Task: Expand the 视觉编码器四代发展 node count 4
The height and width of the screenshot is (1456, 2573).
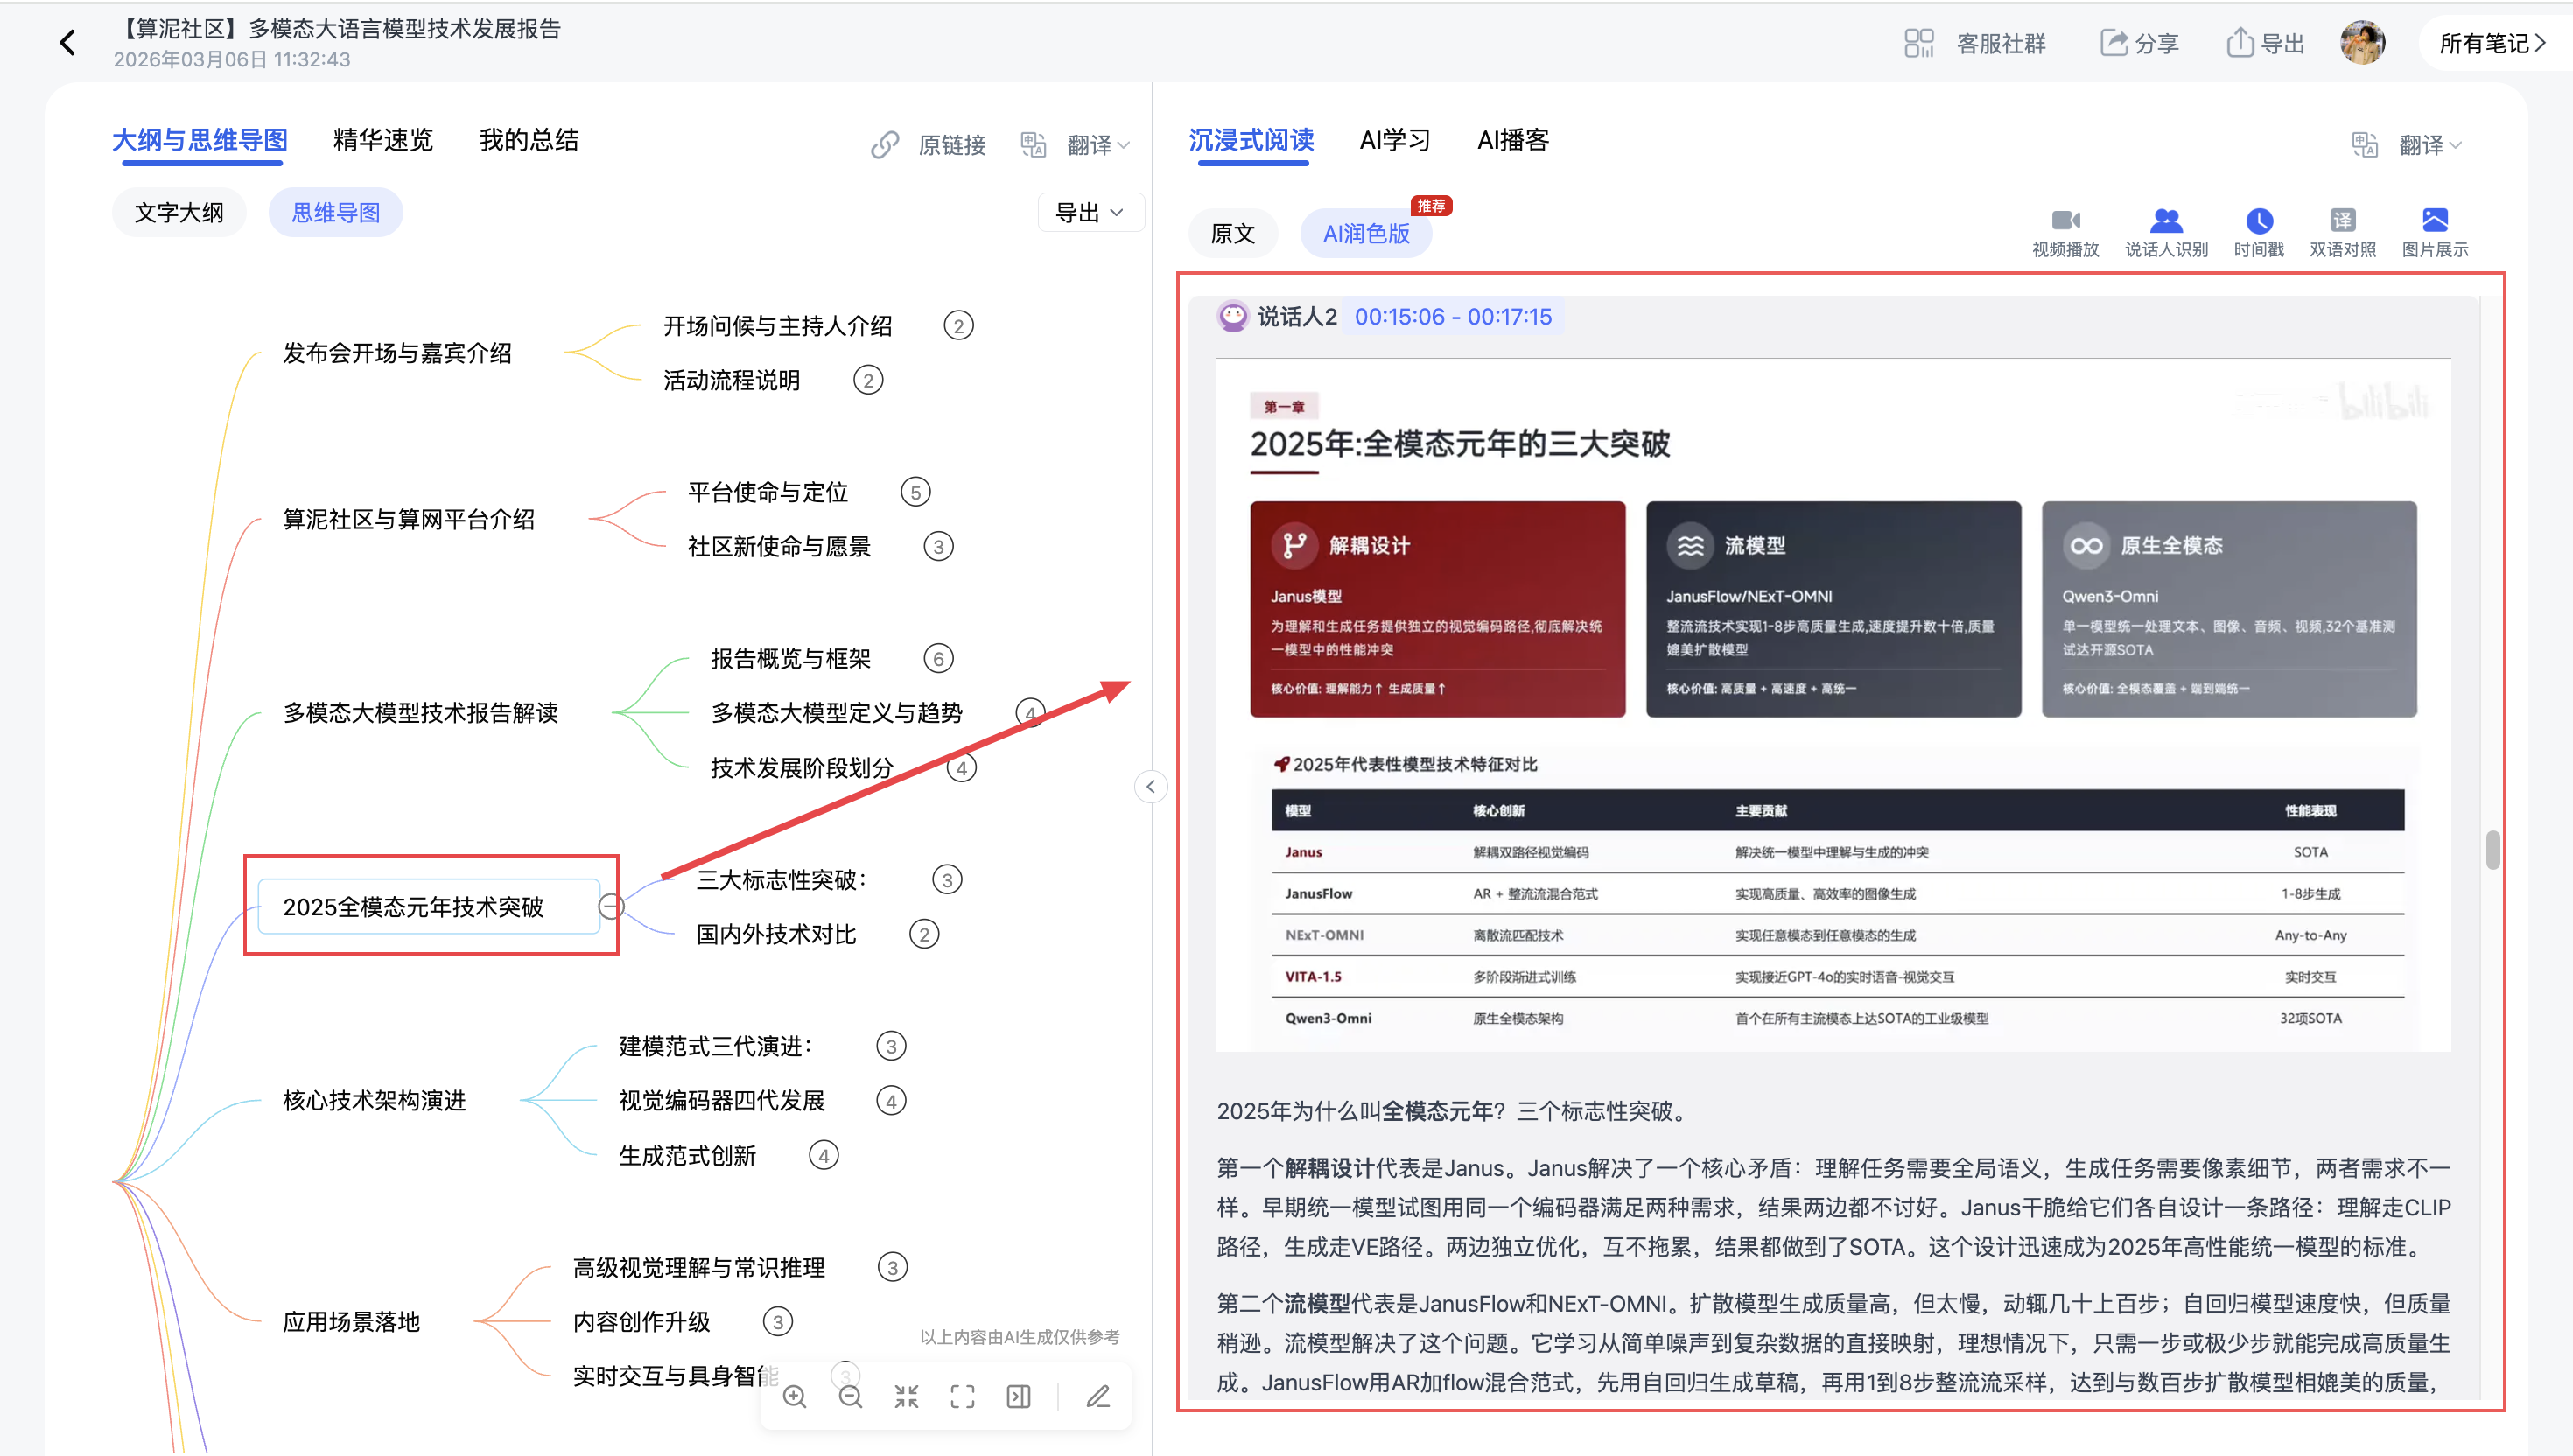Action: pyautogui.click(x=891, y=1100)
